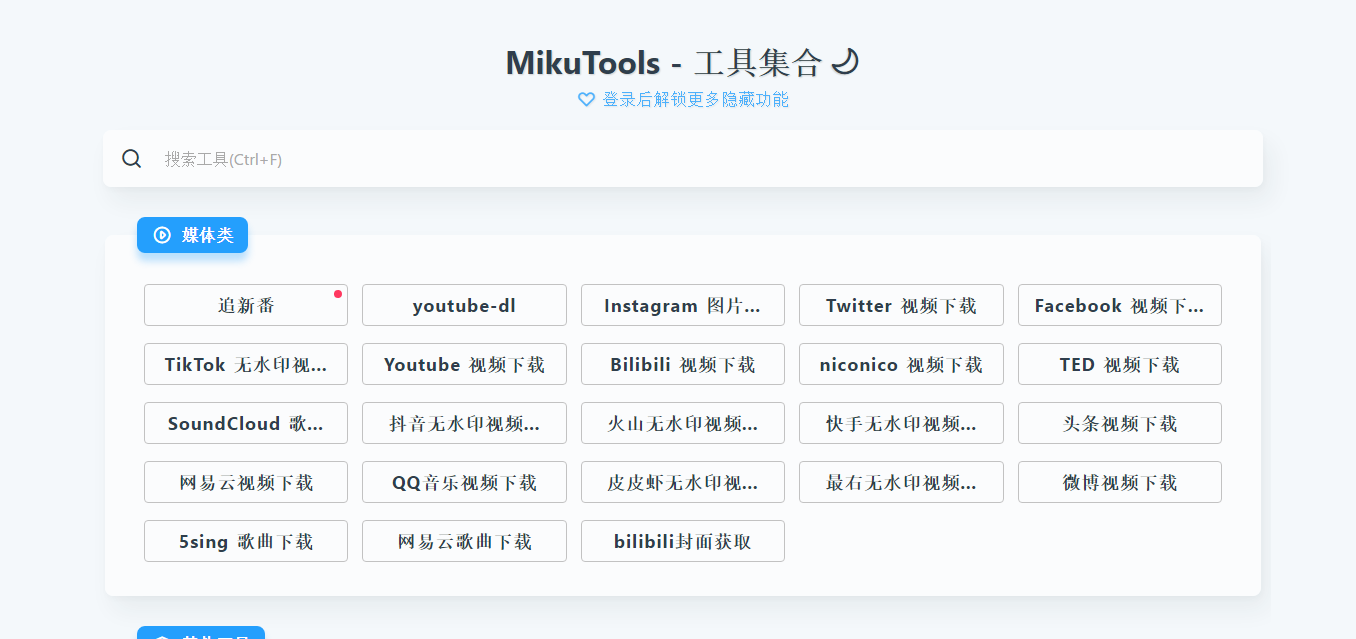Open the 5sing 歌曲下载 tool
The height and width of the screenshot is (639, 1356).
point(246,541)
